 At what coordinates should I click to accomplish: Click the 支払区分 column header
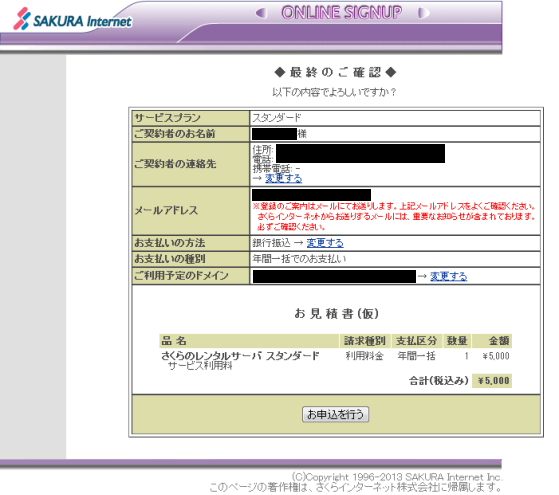click(x=417, y=341)
